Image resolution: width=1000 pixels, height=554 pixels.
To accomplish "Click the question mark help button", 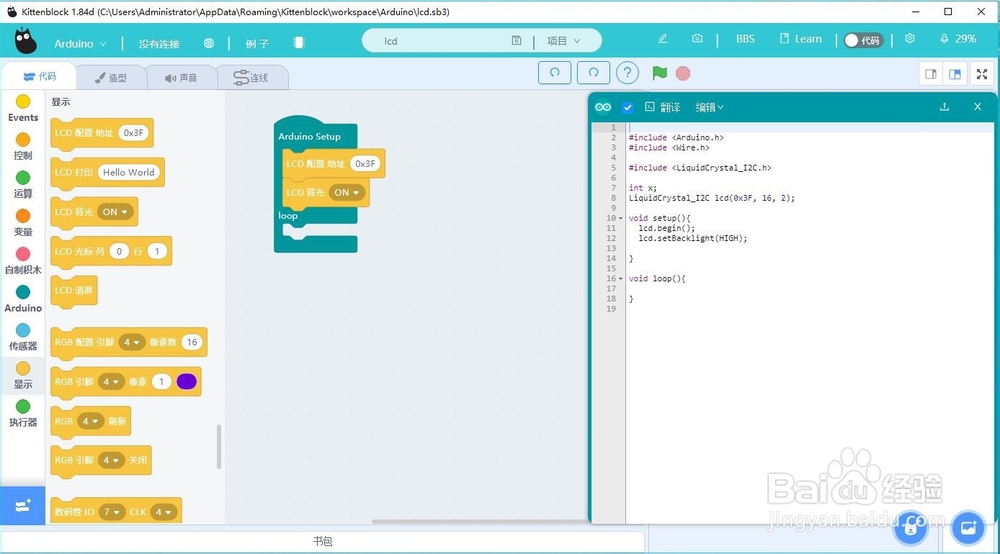I will pos(628,73).
